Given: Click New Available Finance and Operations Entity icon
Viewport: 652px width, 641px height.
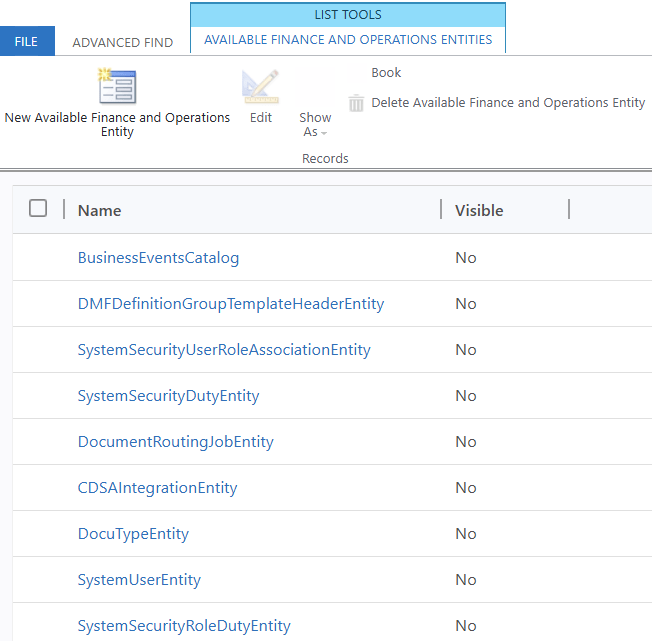Looking at the screenshot, I should [x=117, y=87].
